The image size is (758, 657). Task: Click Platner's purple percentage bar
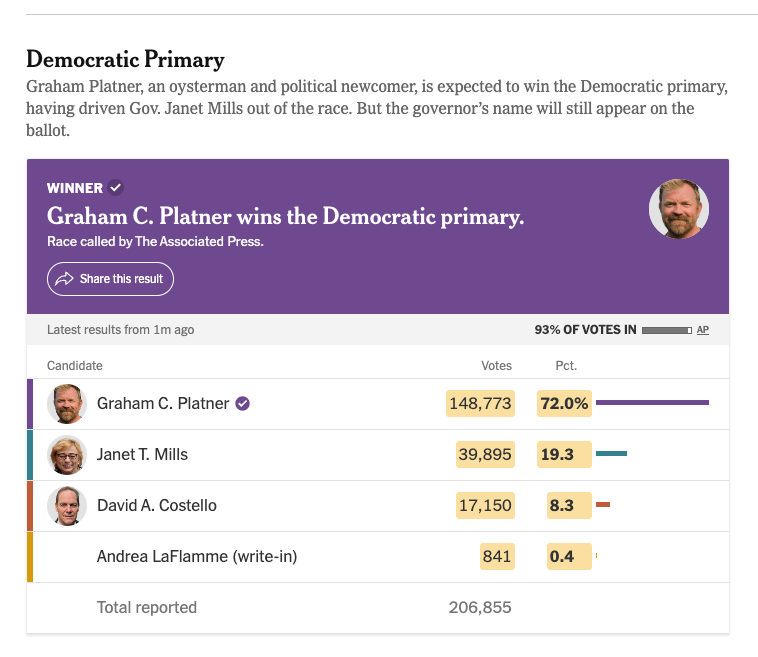point(653,402)
